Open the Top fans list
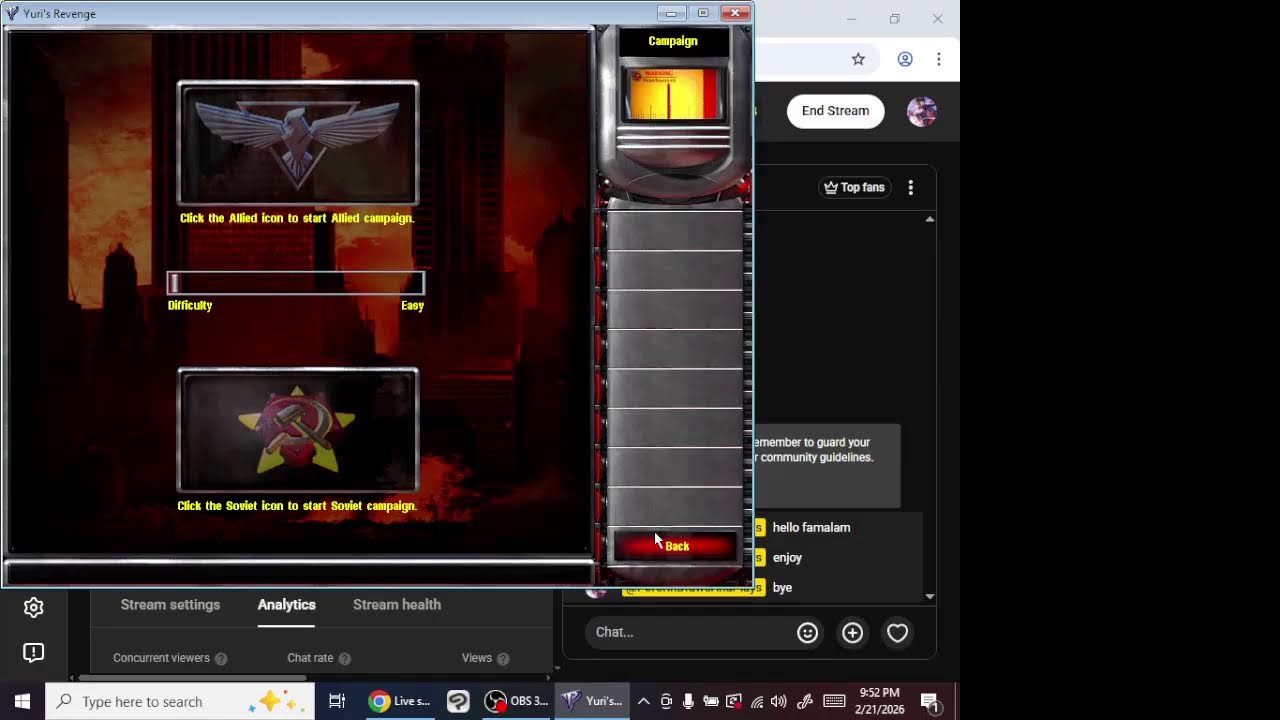The height and width of the screenshot is (720, 1280). tap(854, 187)
